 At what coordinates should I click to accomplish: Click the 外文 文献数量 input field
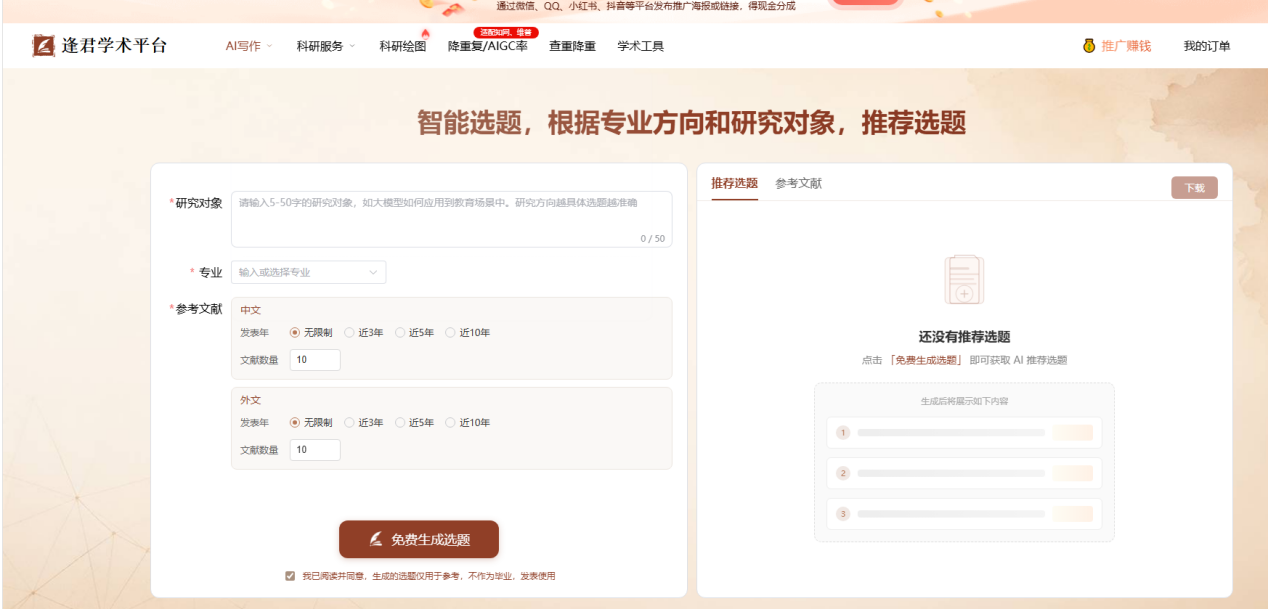pos(315,450)
